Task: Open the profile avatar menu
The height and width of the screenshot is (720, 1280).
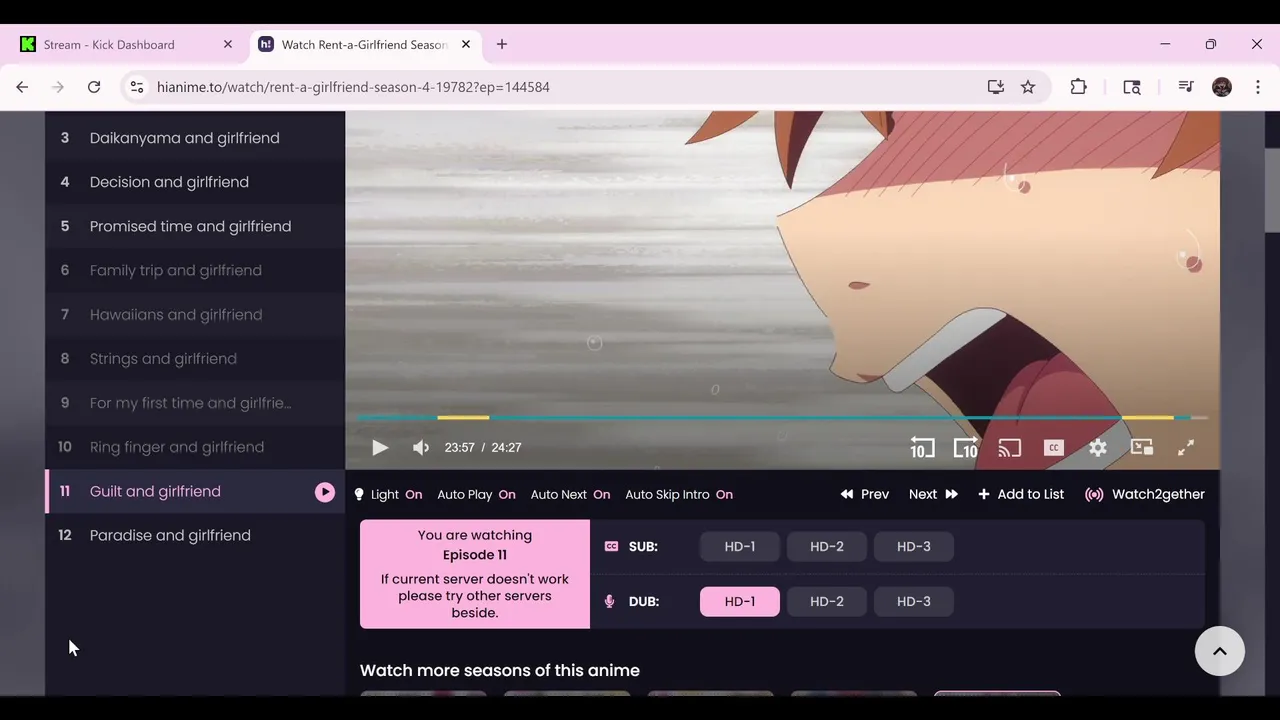Action: [x=1222, y=87]
